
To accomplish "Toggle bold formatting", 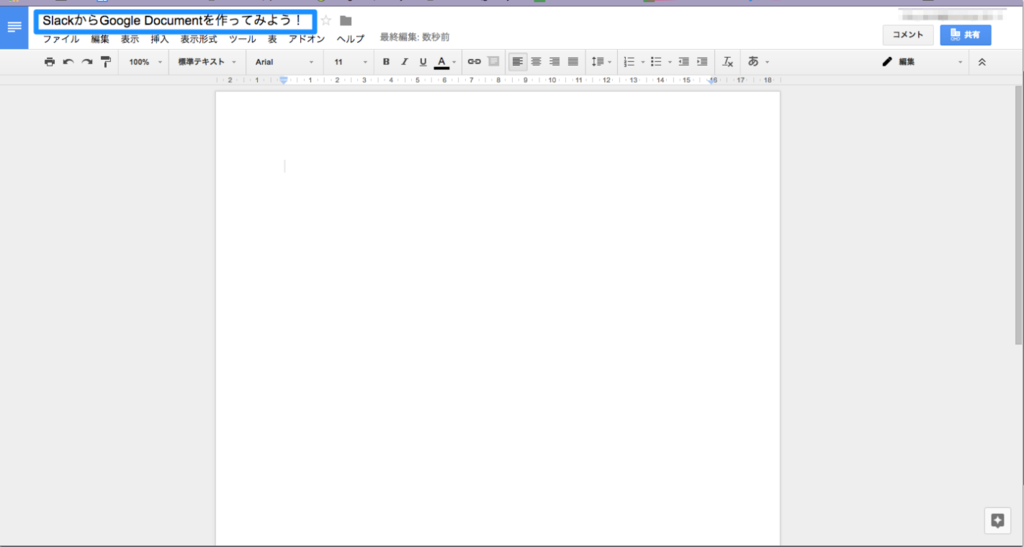I will pos(386,62).
